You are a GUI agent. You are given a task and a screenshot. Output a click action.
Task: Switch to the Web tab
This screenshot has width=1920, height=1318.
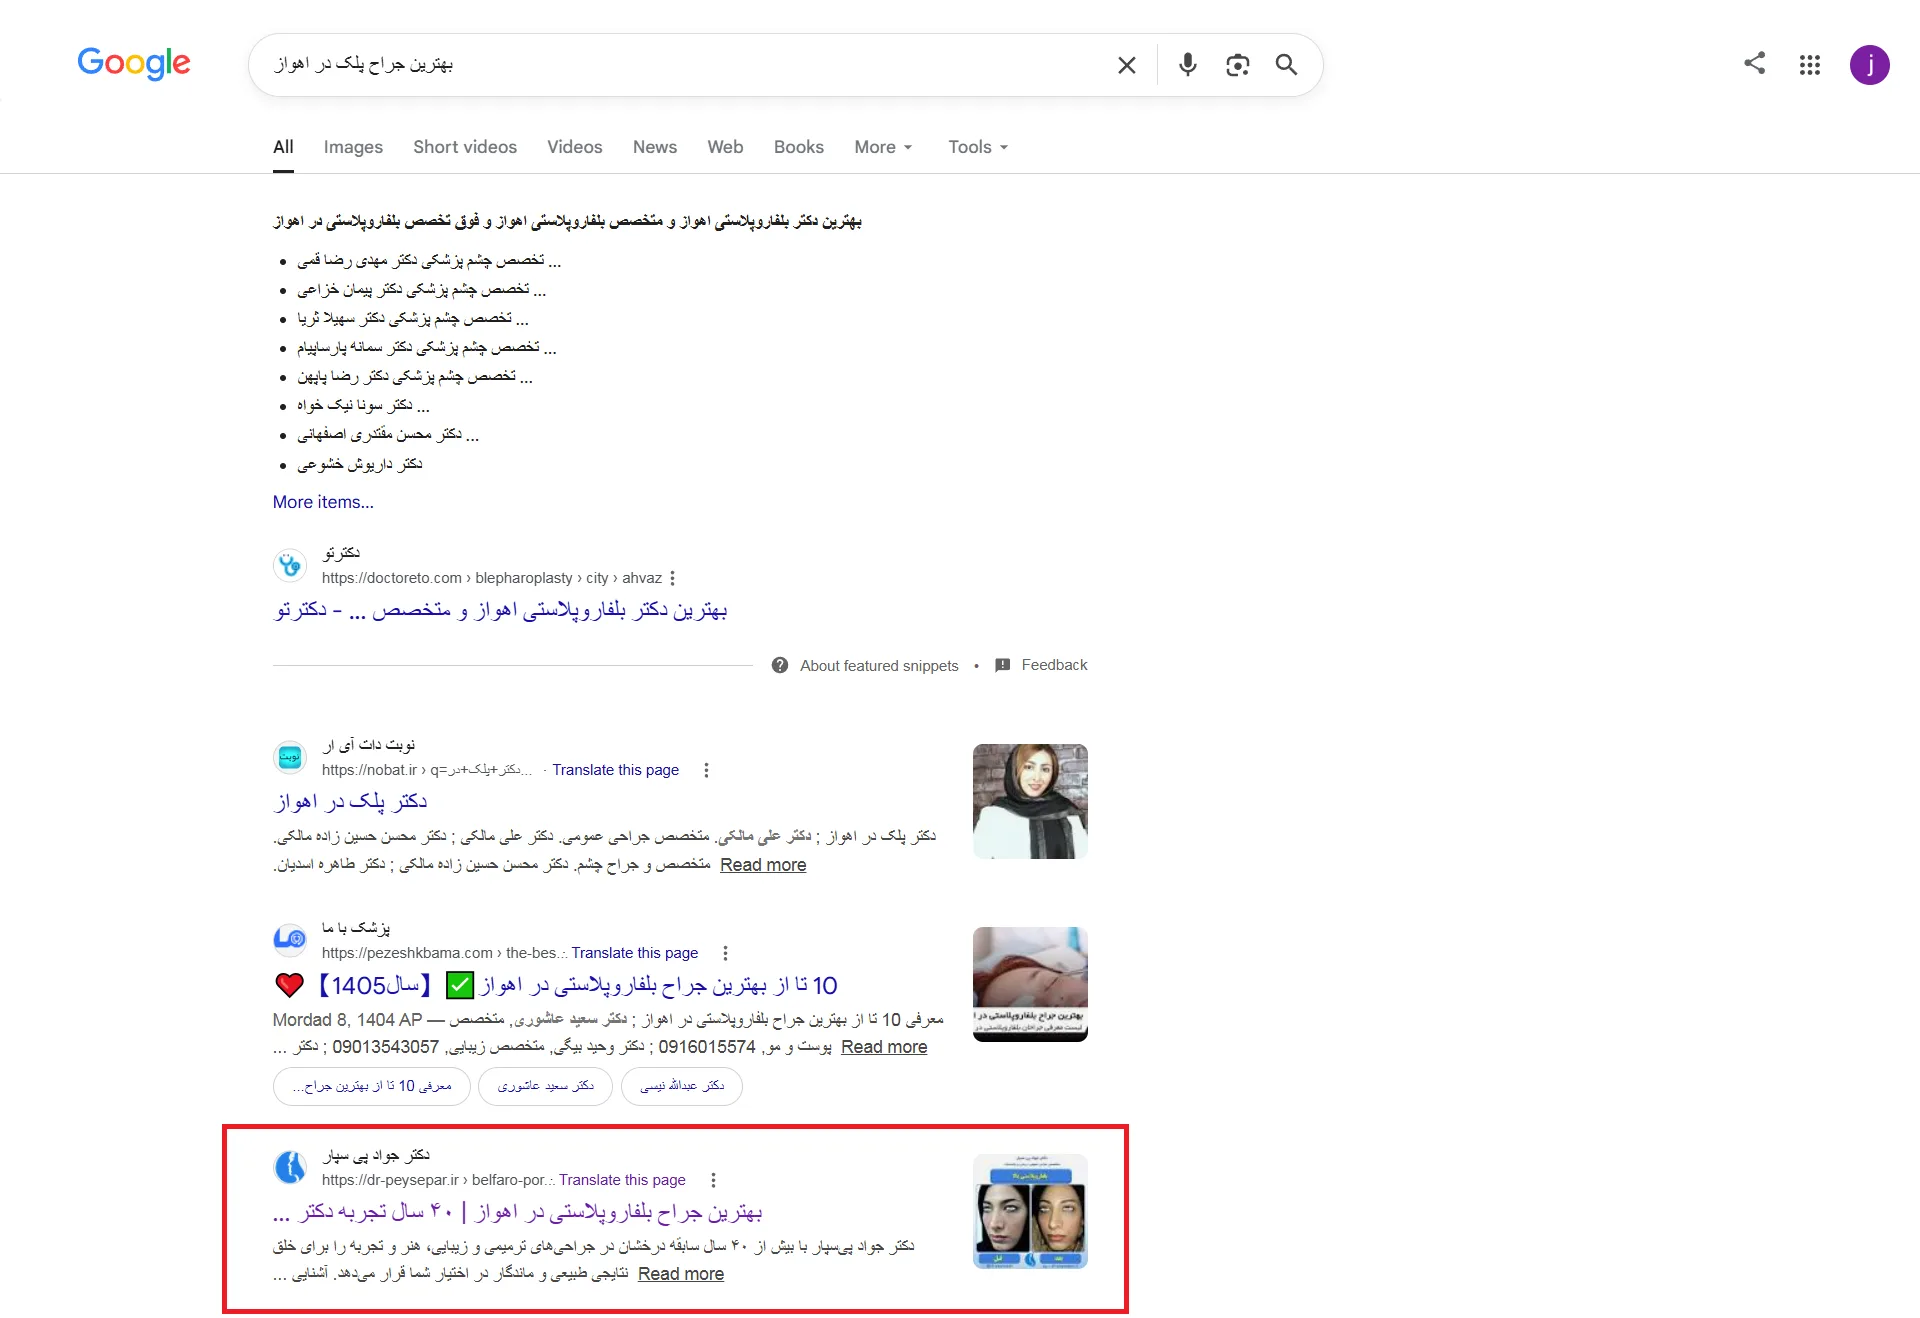point(725,147)
